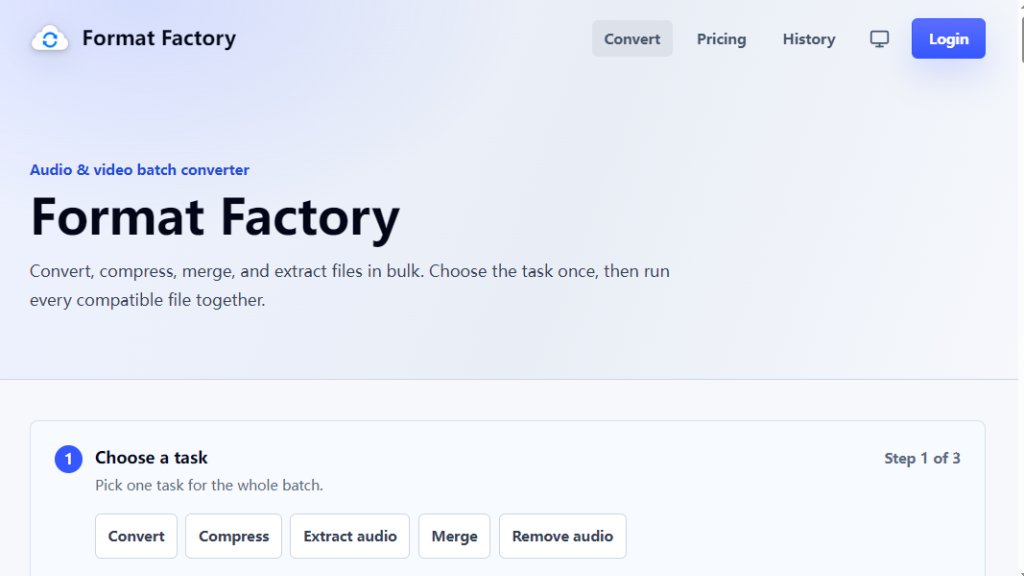Click the 'Audio & video batch converter' label
The width and height of the screenshot is (1024, 576).
139,170
